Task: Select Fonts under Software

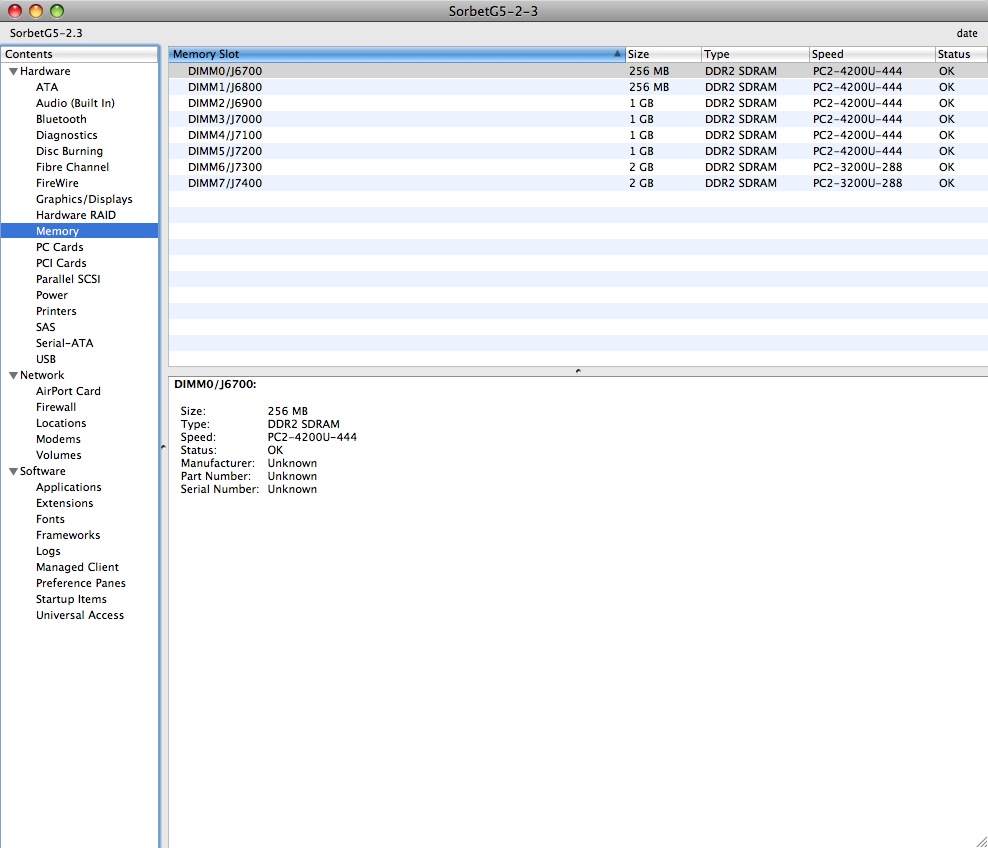Action: [x=50, y=519]
